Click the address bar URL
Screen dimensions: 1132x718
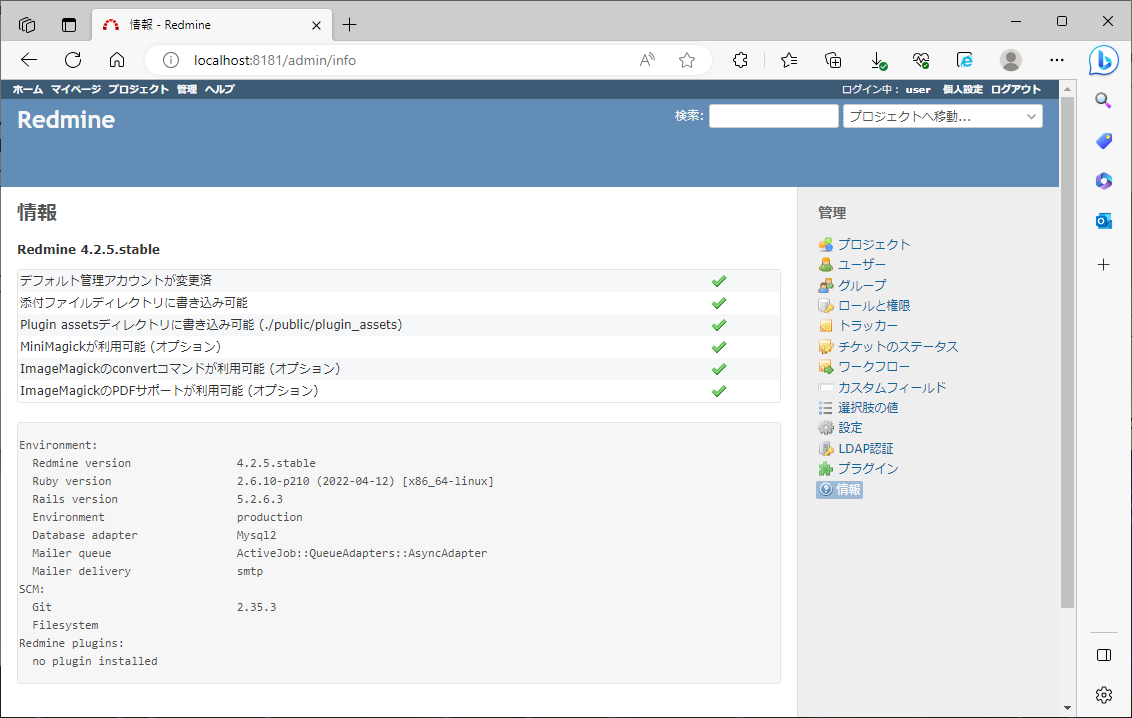274,60
